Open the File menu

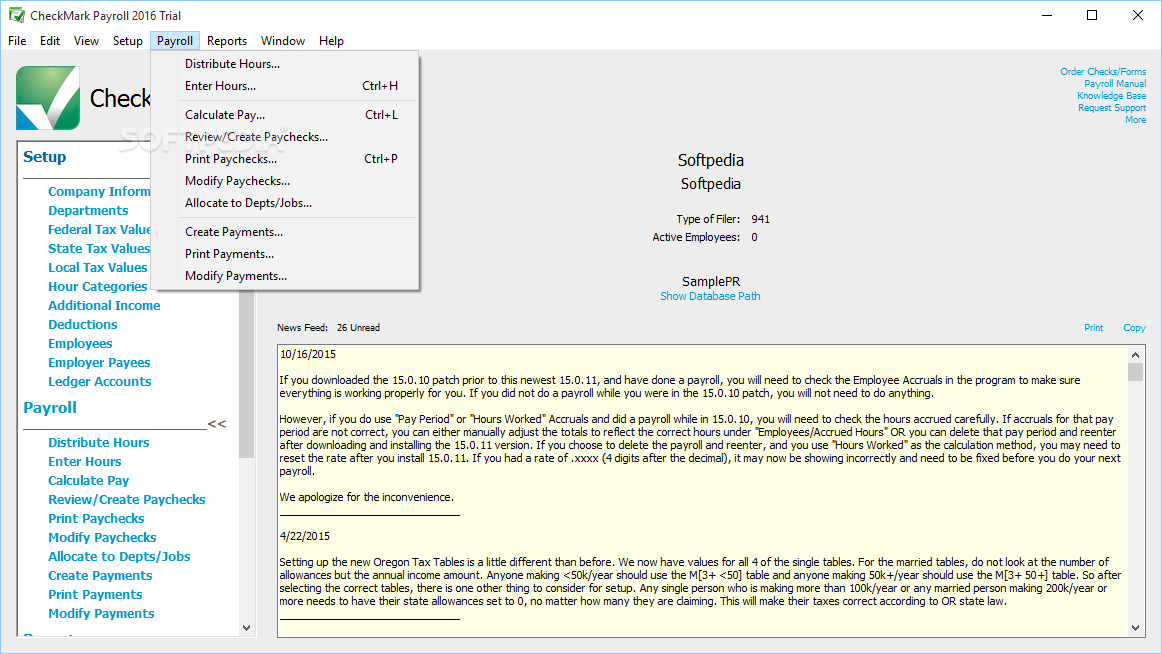(x=17, y=41)
